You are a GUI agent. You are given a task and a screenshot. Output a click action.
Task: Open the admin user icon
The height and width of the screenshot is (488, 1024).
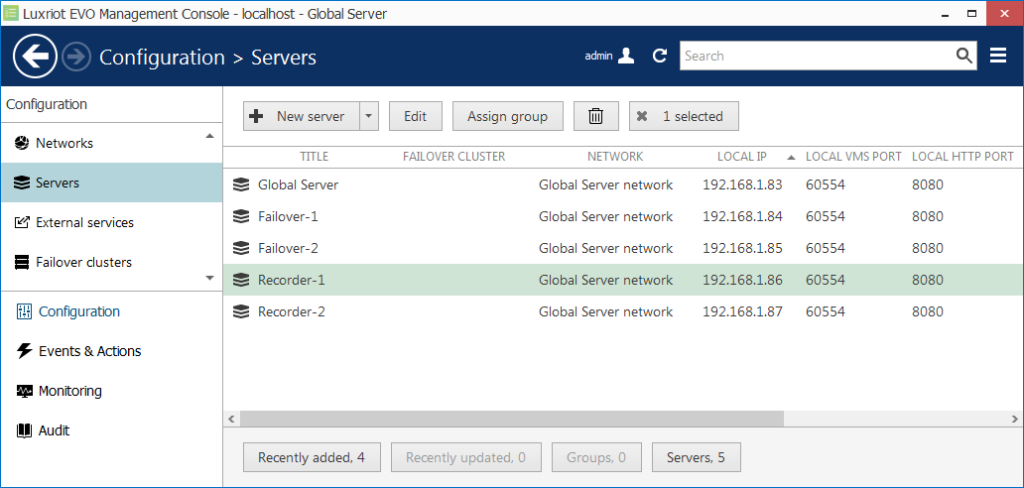[626, 56]
